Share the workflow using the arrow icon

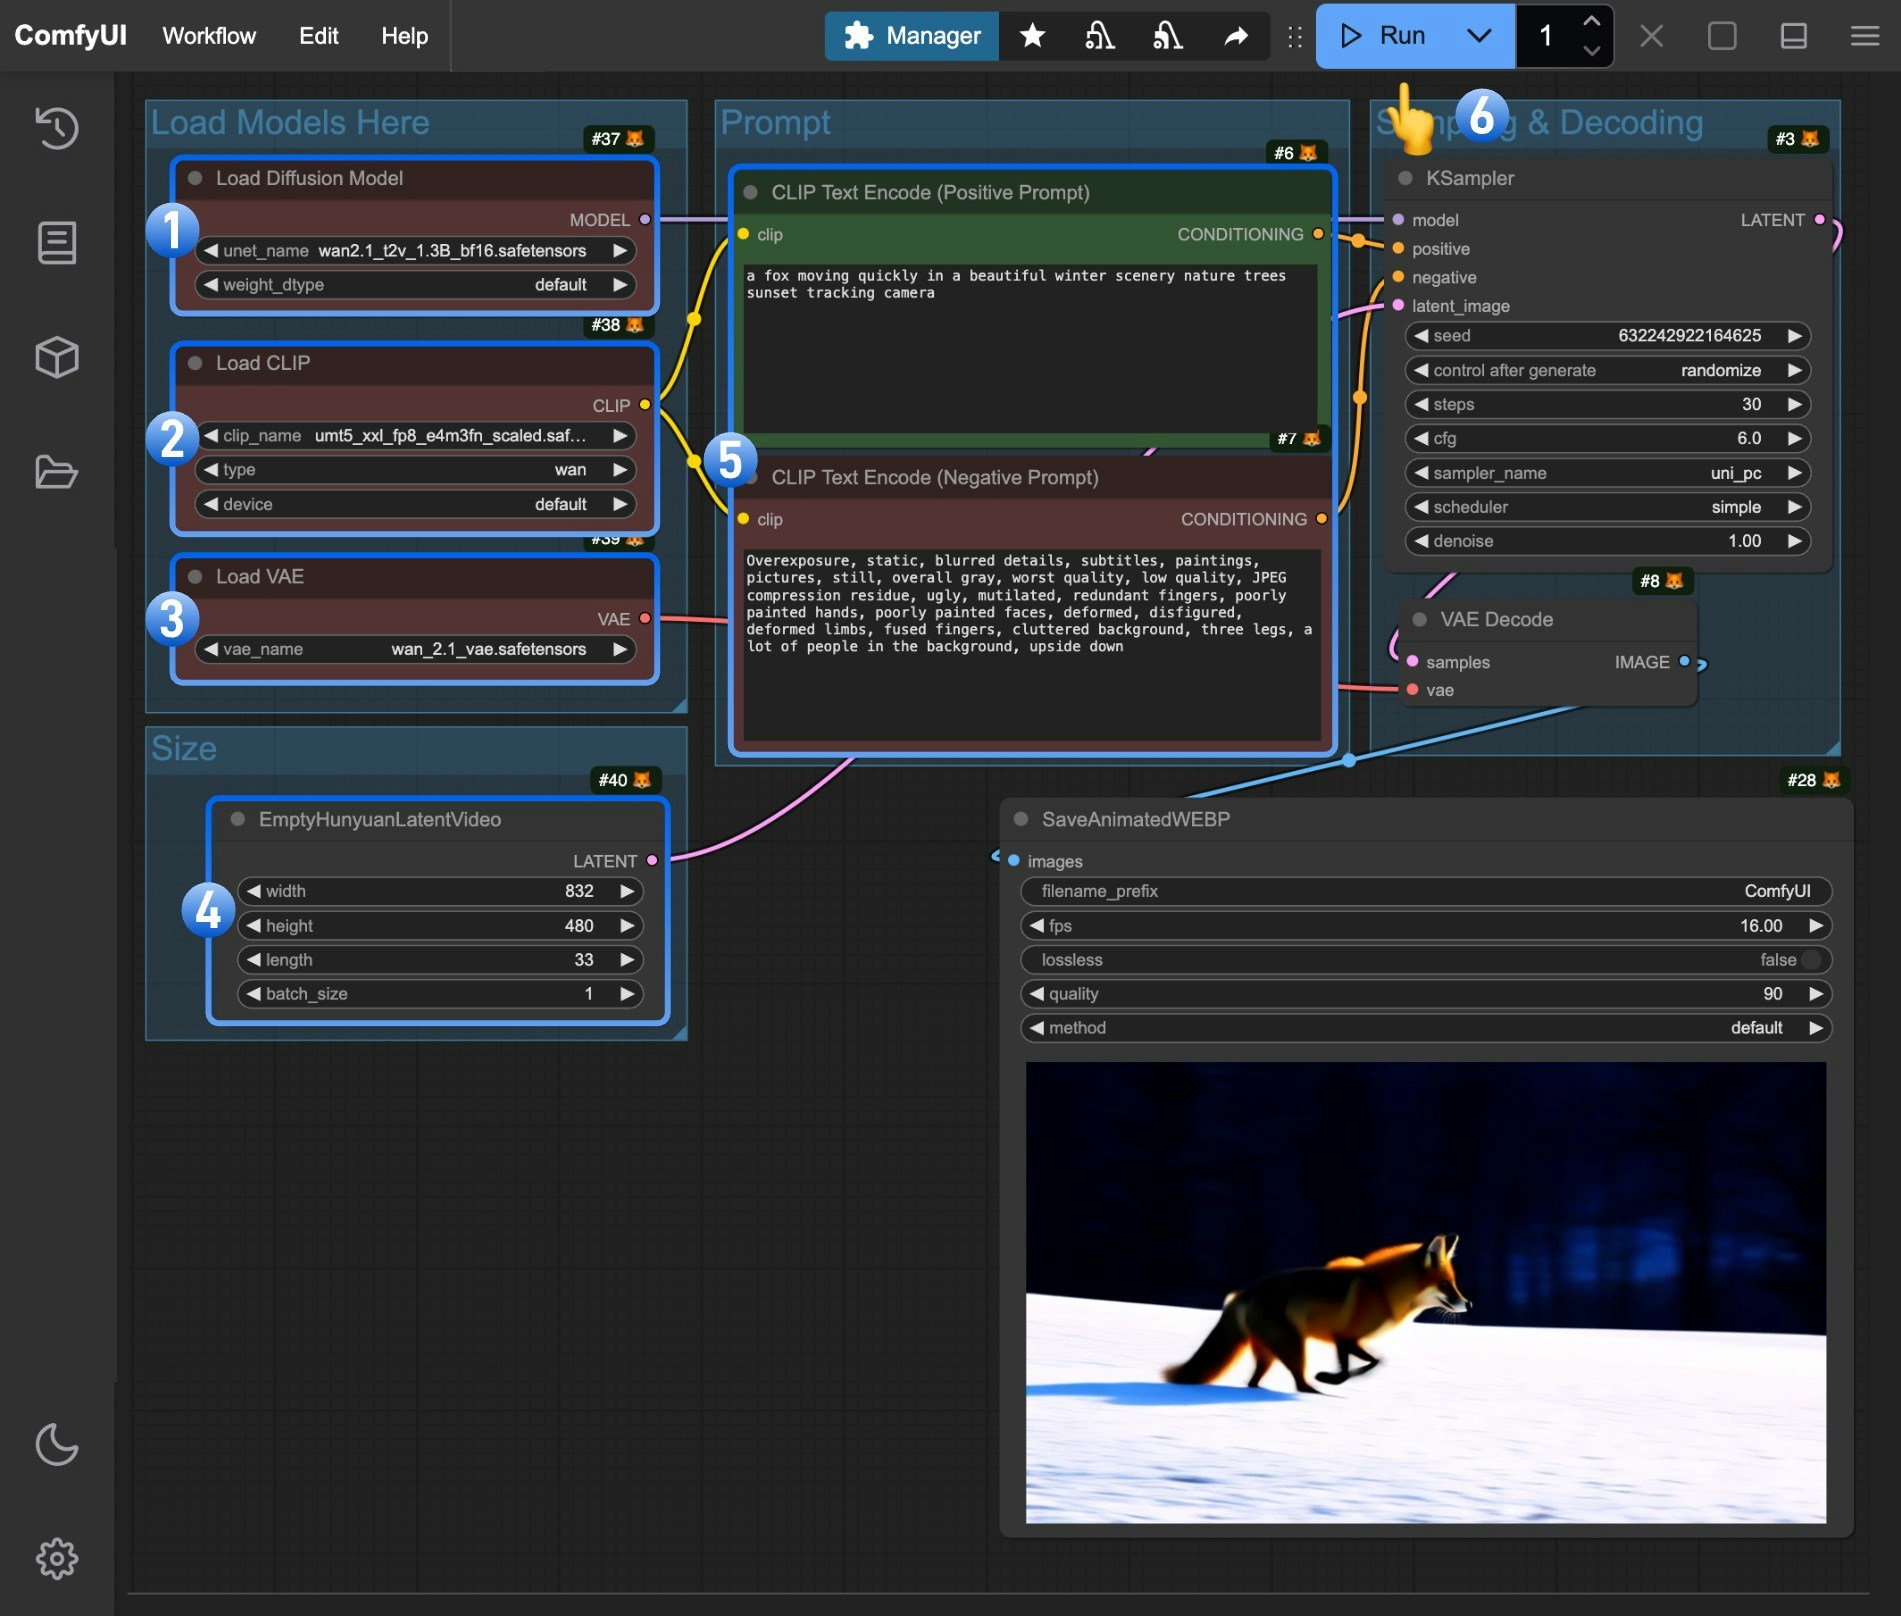pyautogui.click(x=1236, y=36)
